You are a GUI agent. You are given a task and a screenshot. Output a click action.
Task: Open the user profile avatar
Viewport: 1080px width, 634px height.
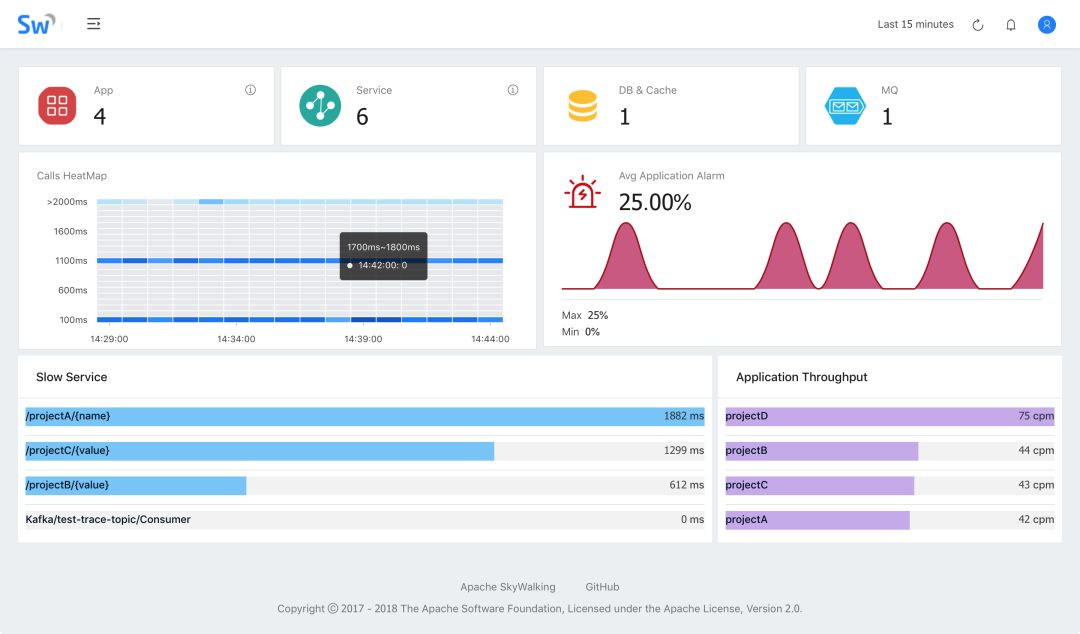point(1047,25)
